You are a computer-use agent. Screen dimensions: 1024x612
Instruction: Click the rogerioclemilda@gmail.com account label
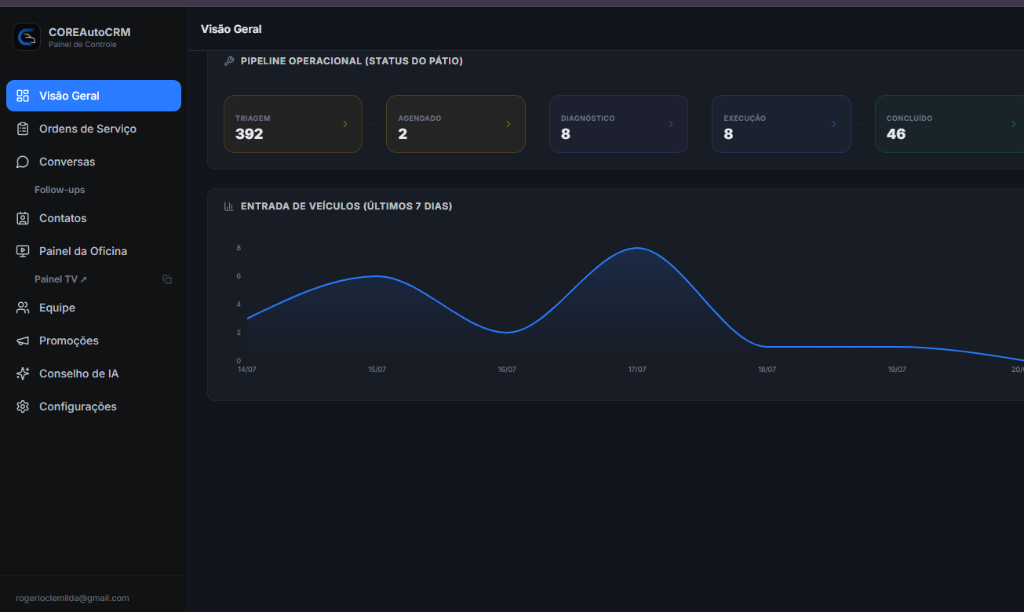(x=72, y=598)
